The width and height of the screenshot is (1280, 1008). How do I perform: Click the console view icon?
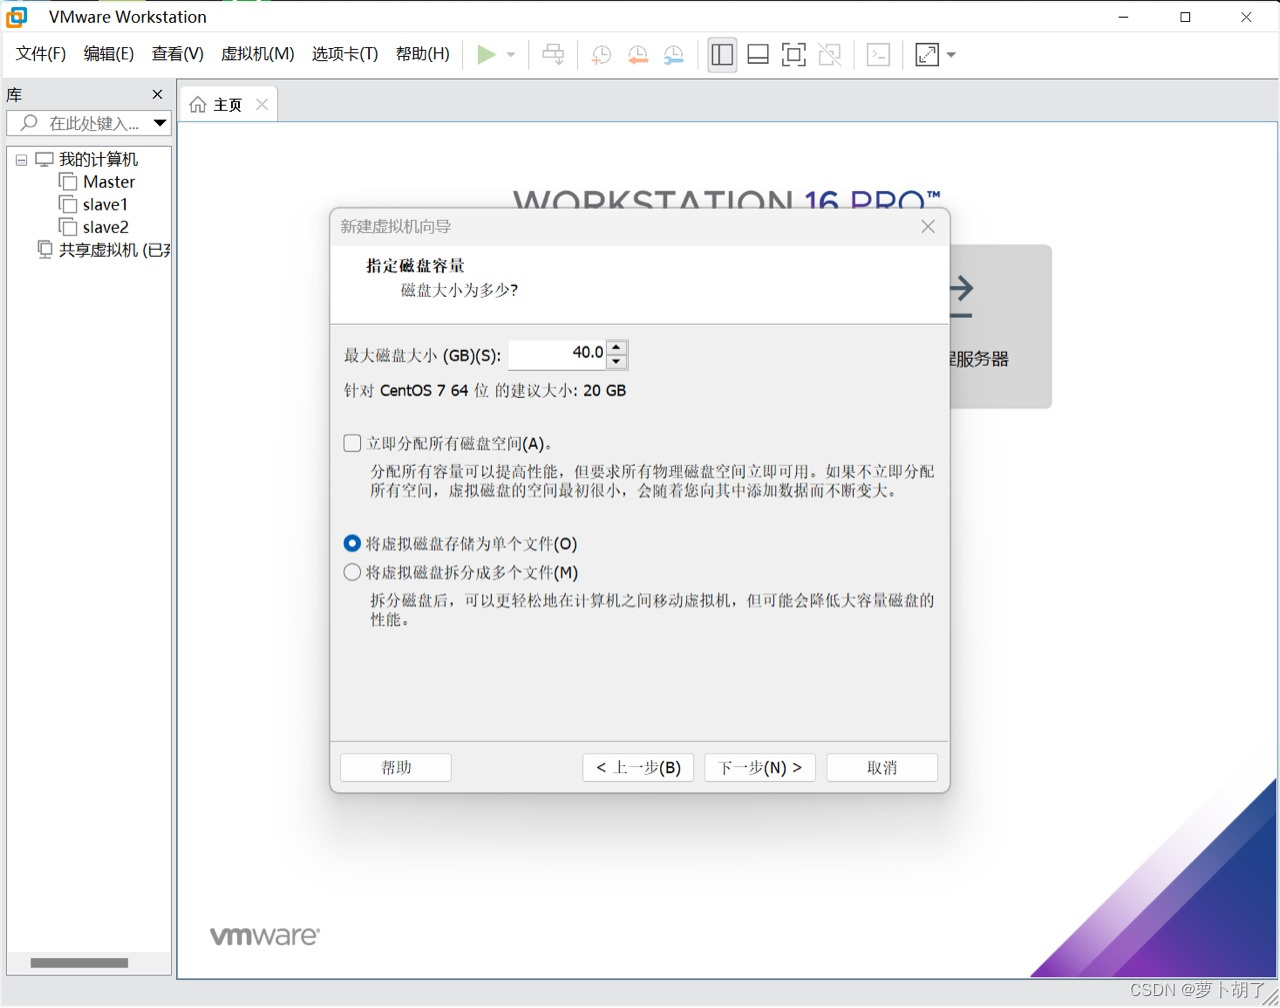(x=878, y=55)
